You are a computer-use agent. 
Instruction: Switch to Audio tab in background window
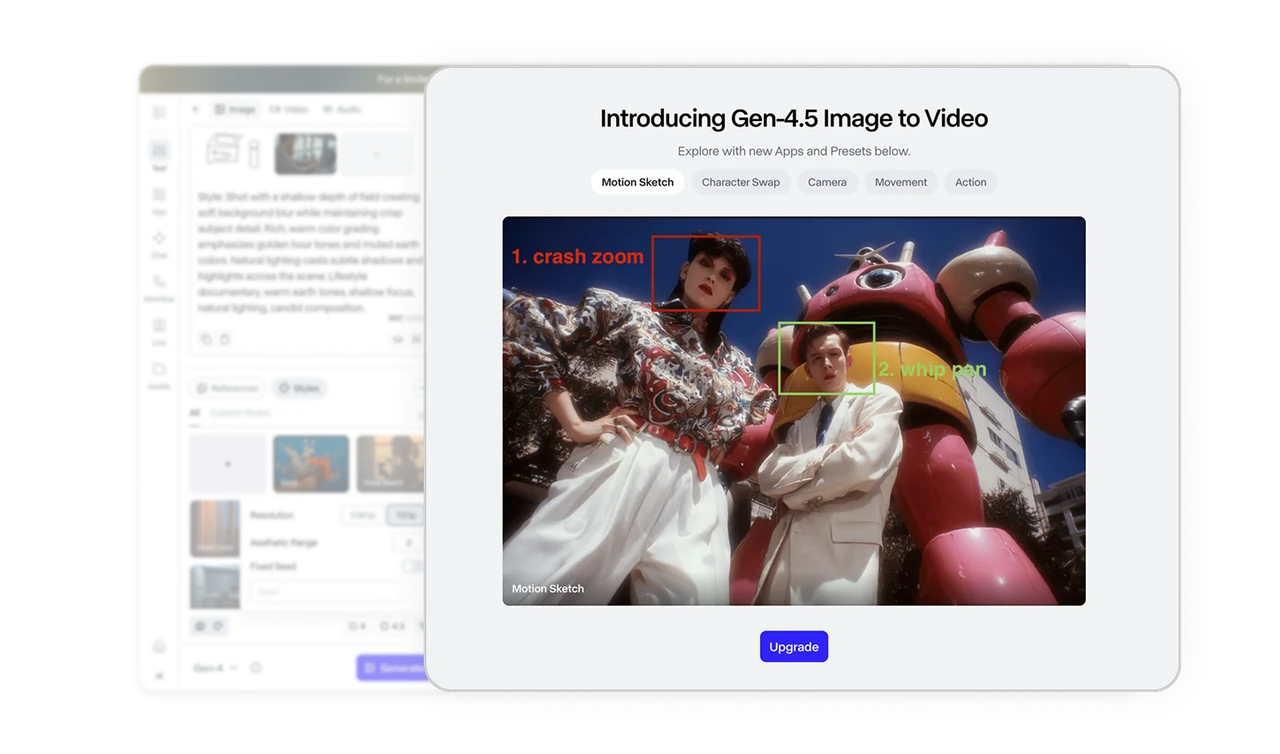tap(342, 109)
